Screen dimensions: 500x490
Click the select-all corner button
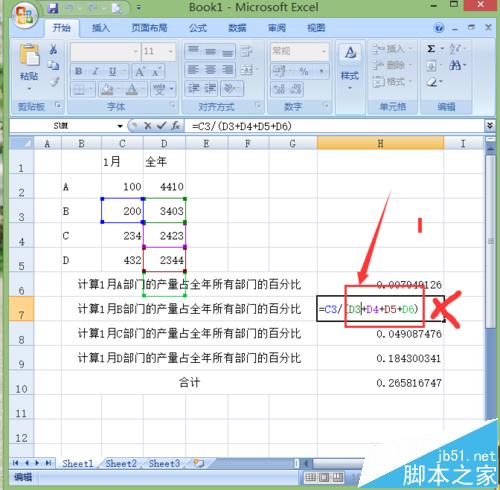pyautogui.click(x=21, y=143)
